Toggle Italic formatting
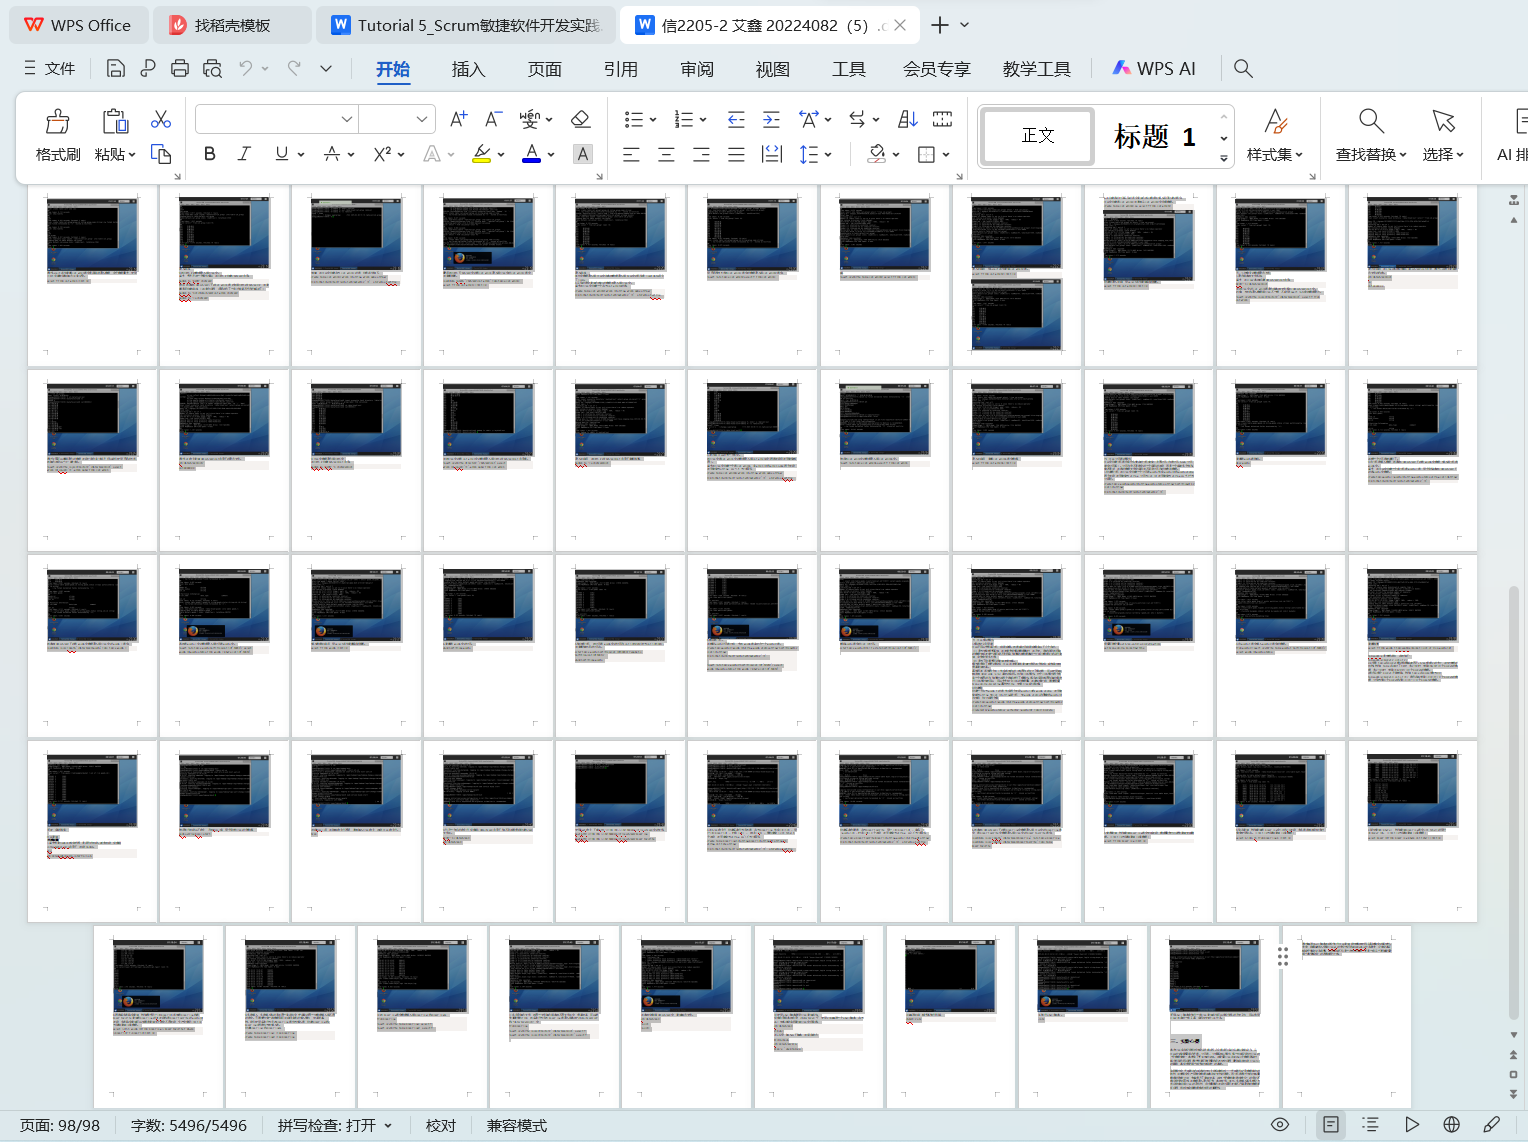This screenshot has width=1528, height=1142. (244, 154)
